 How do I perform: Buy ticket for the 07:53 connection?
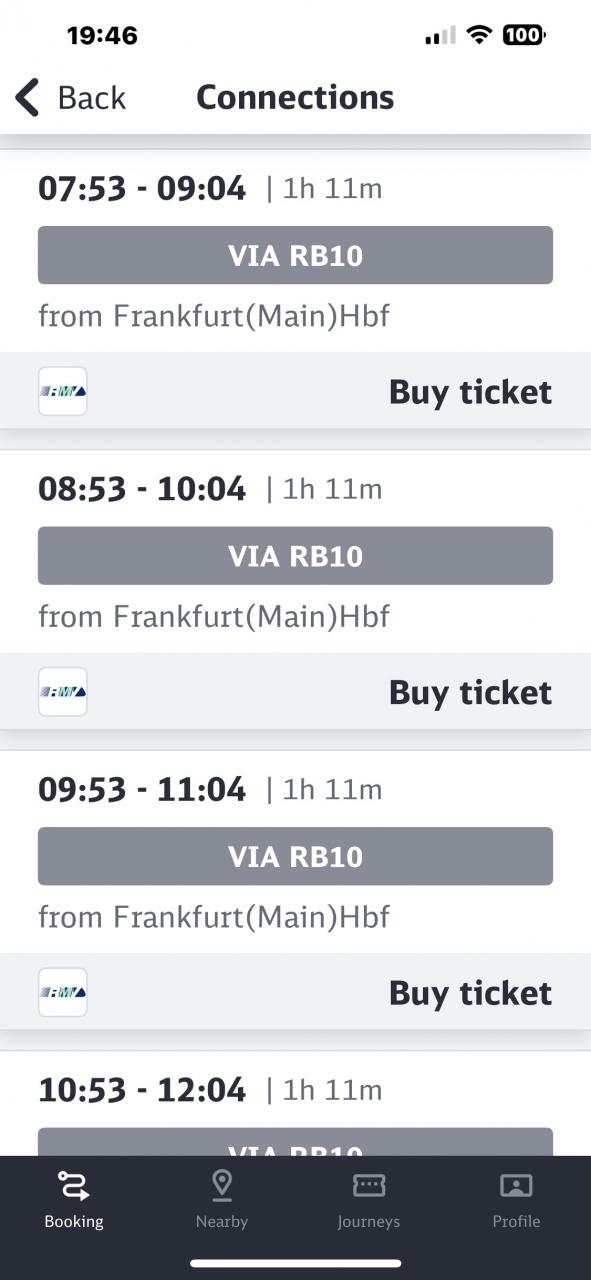click(x=470, y=392)
